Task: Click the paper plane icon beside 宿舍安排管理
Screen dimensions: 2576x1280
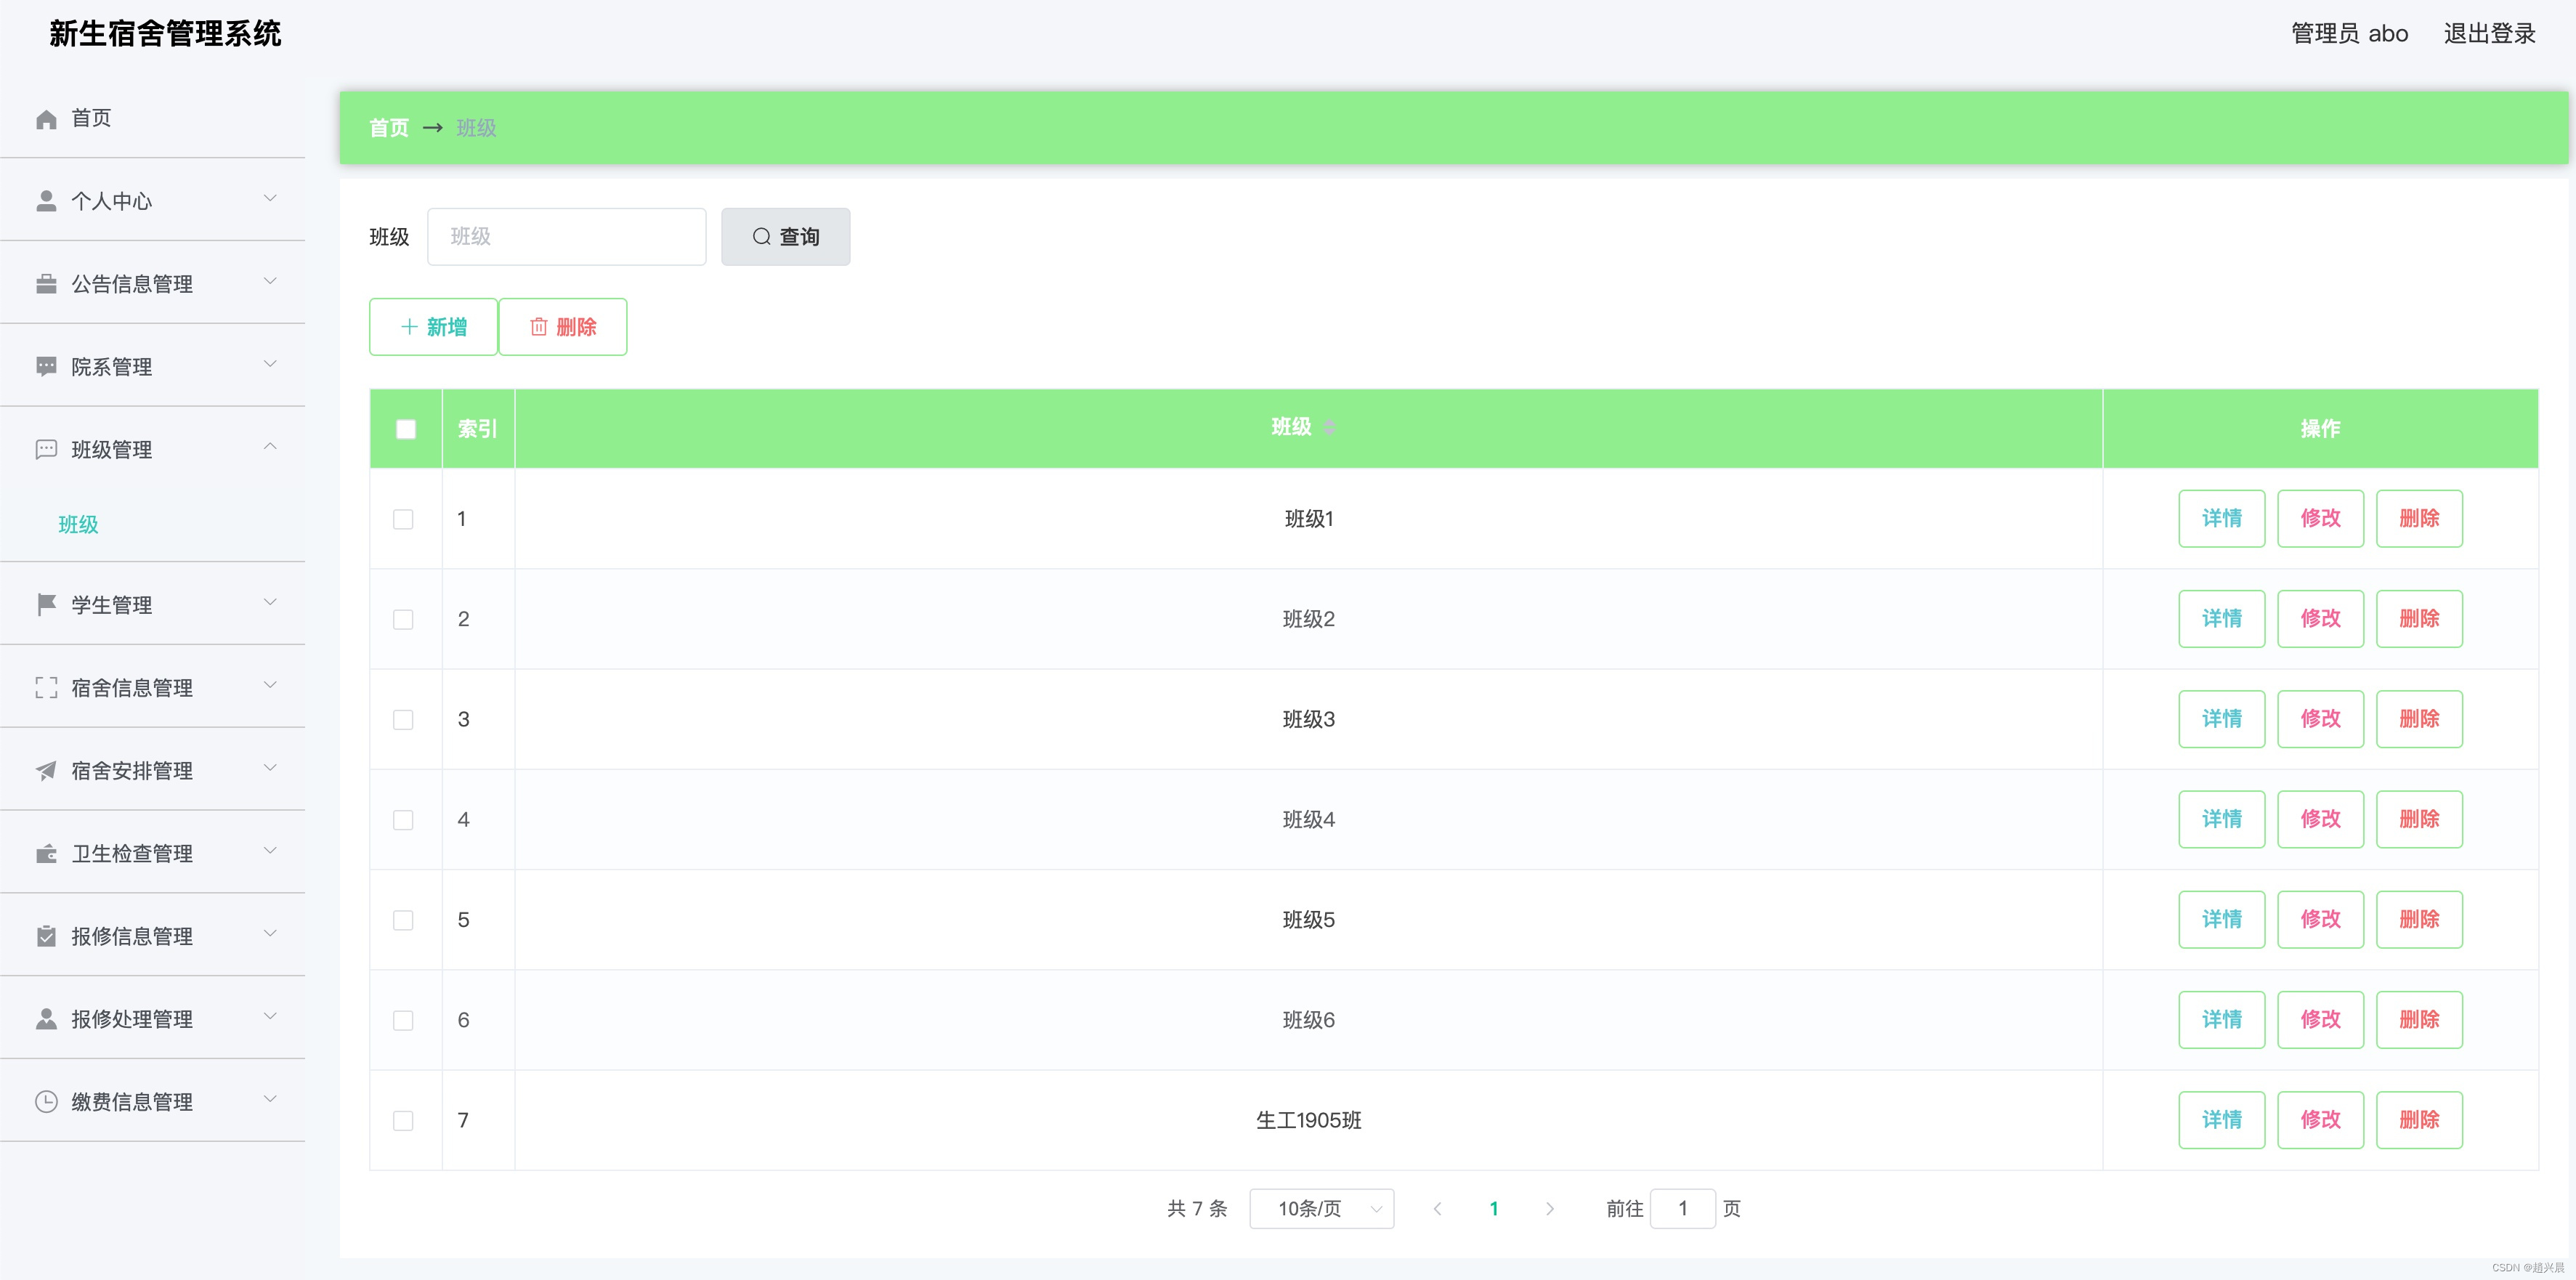Action: [46, 771]
